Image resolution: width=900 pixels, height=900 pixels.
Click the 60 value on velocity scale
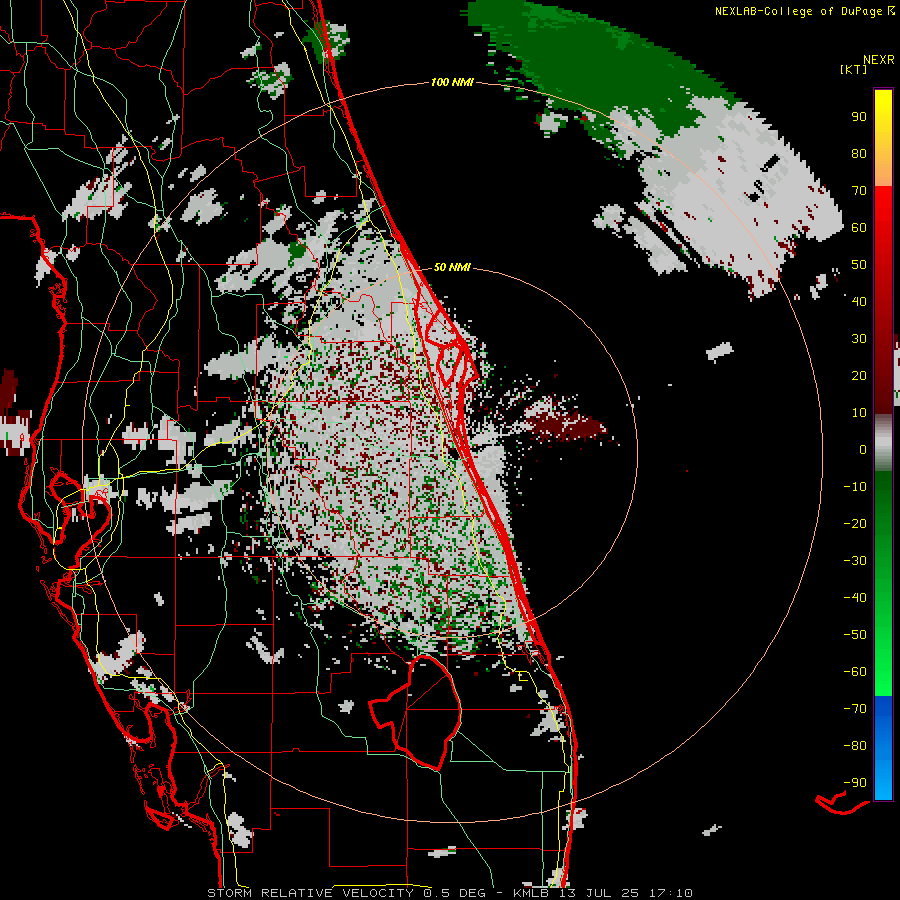coord(859,227)
